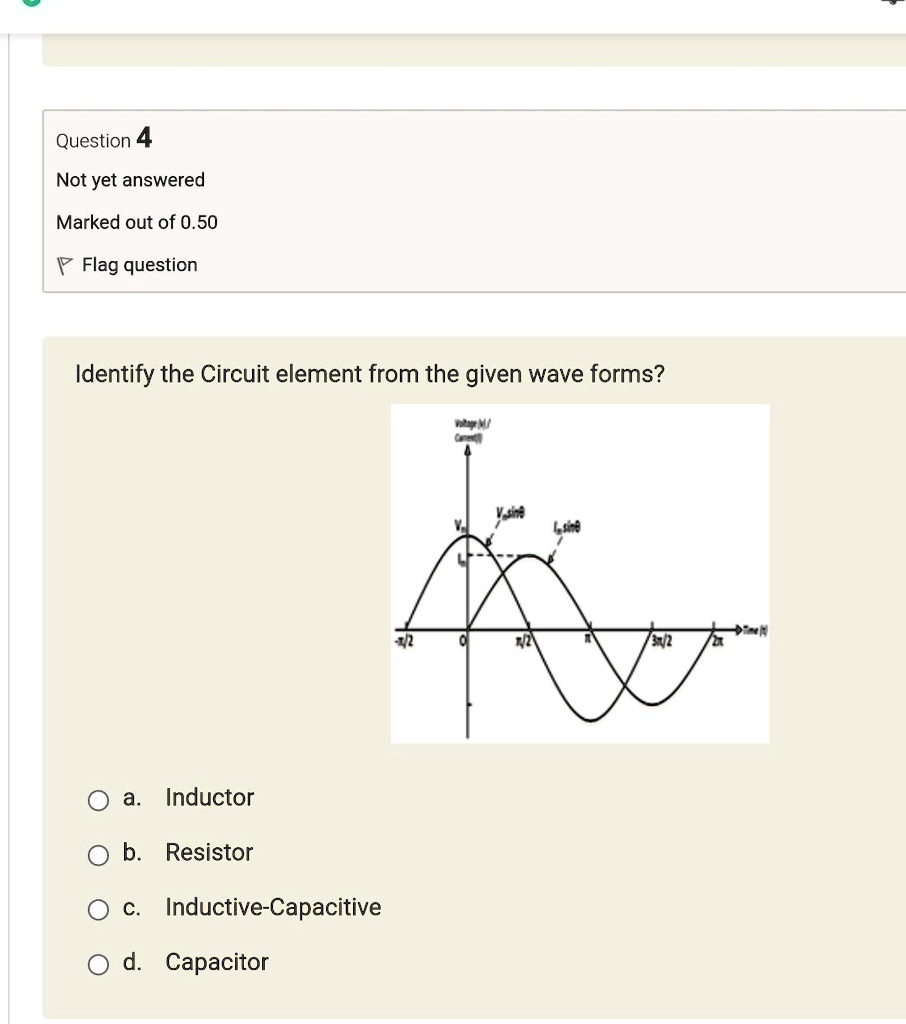Select option c Inductive-Capacitive

pos(98,909)
